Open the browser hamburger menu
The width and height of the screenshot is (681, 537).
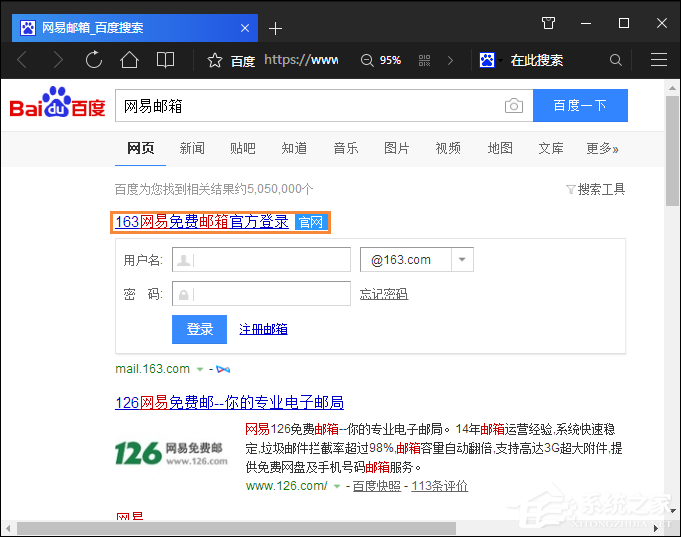(658, 60)
